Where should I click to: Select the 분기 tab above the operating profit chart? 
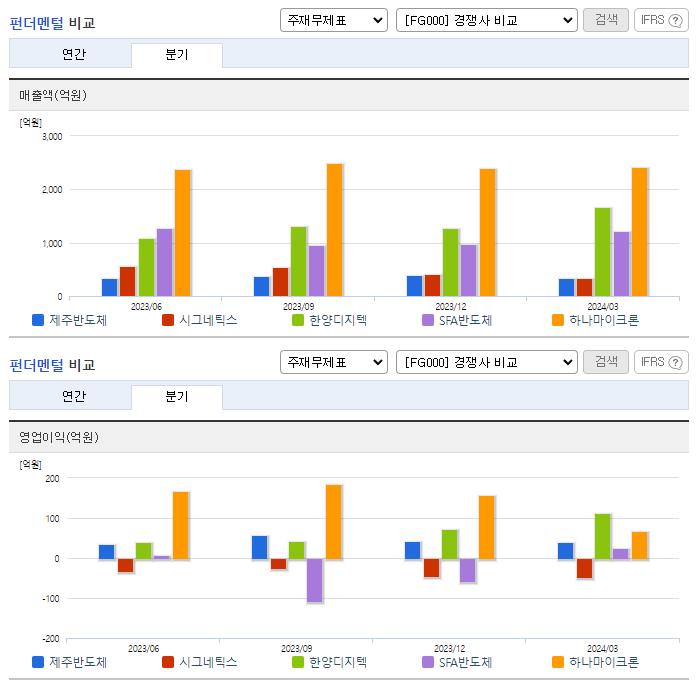coord(177,396)
